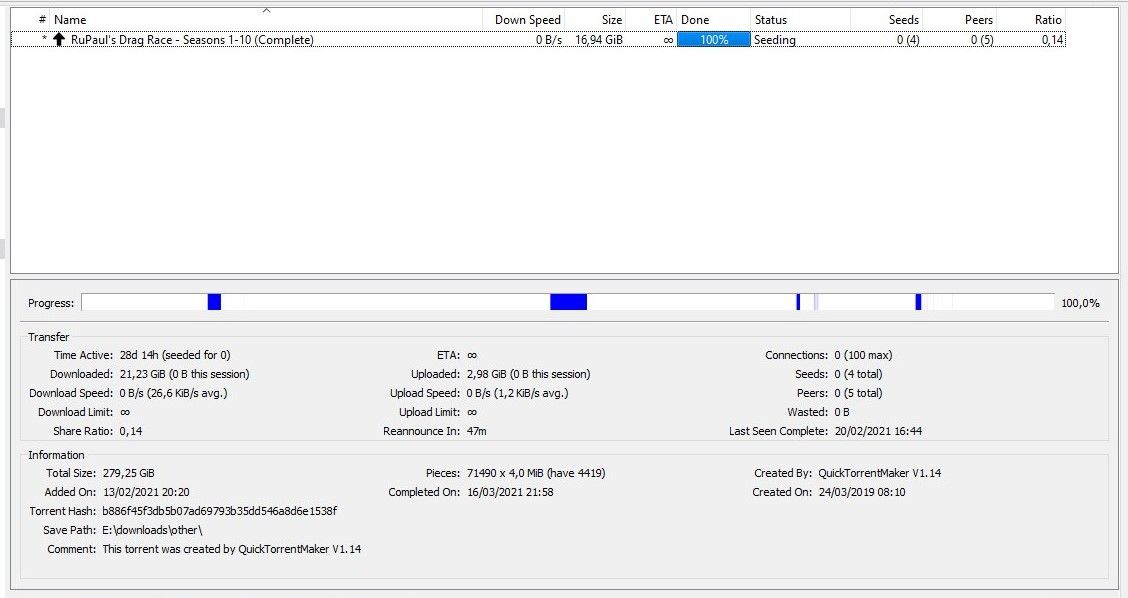Screen dimensions: 1128x598
Task: Click the Ratio column header
Action: 1048,20
